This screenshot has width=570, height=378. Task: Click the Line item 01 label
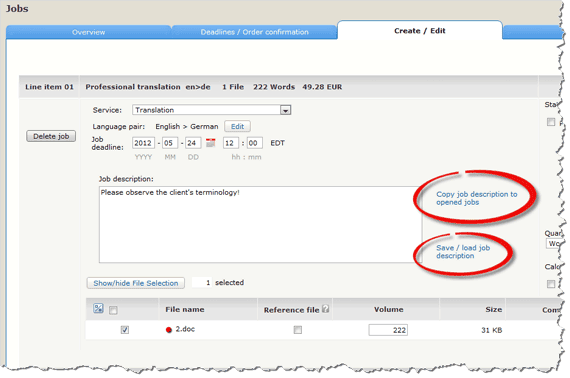coord(49,87)
